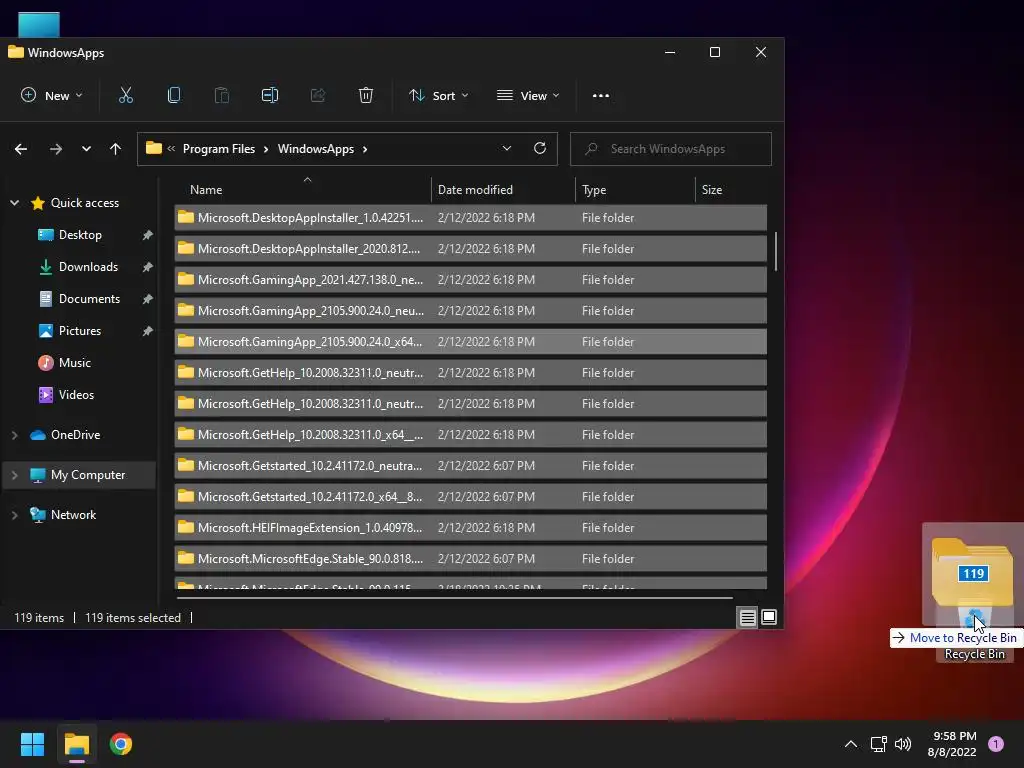Viewport: 1024px width, 768px height.
Task: Refresh the WindowsApps folder view
Action: 539,148
